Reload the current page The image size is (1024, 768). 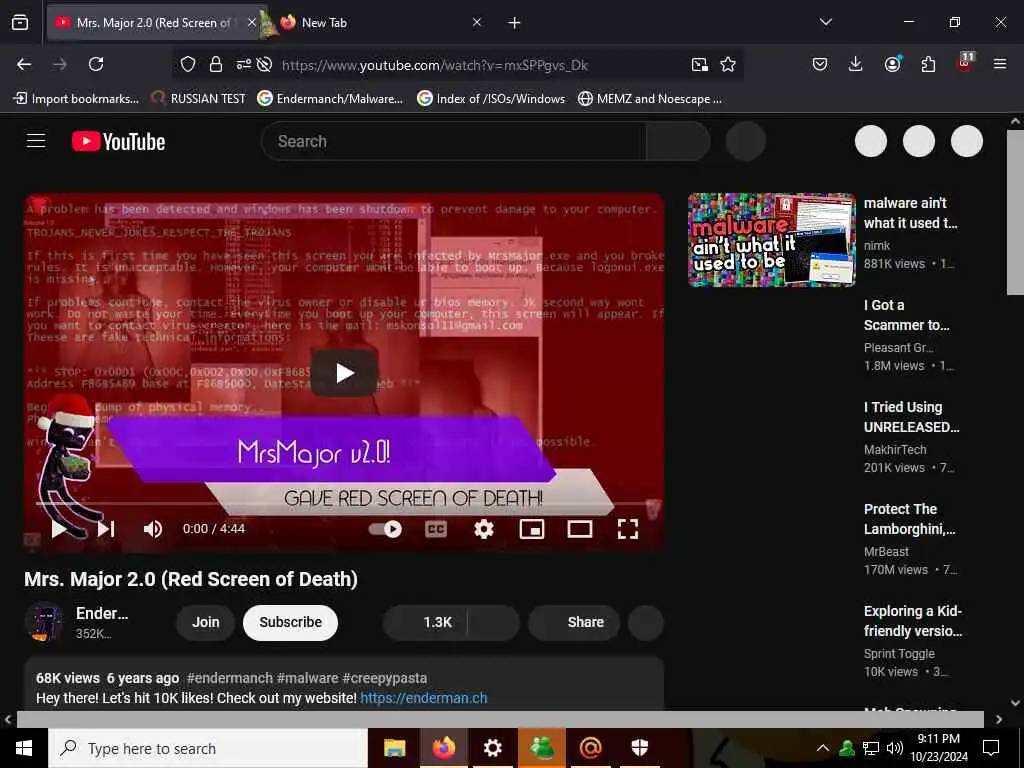(x=96, y=64)
